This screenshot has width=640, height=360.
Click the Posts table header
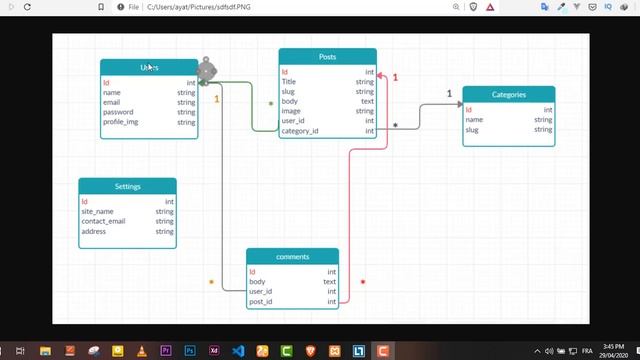tap(328, 57)
